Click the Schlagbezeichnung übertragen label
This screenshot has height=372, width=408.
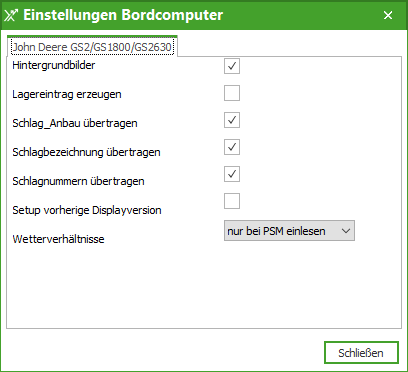click(86, 152)
